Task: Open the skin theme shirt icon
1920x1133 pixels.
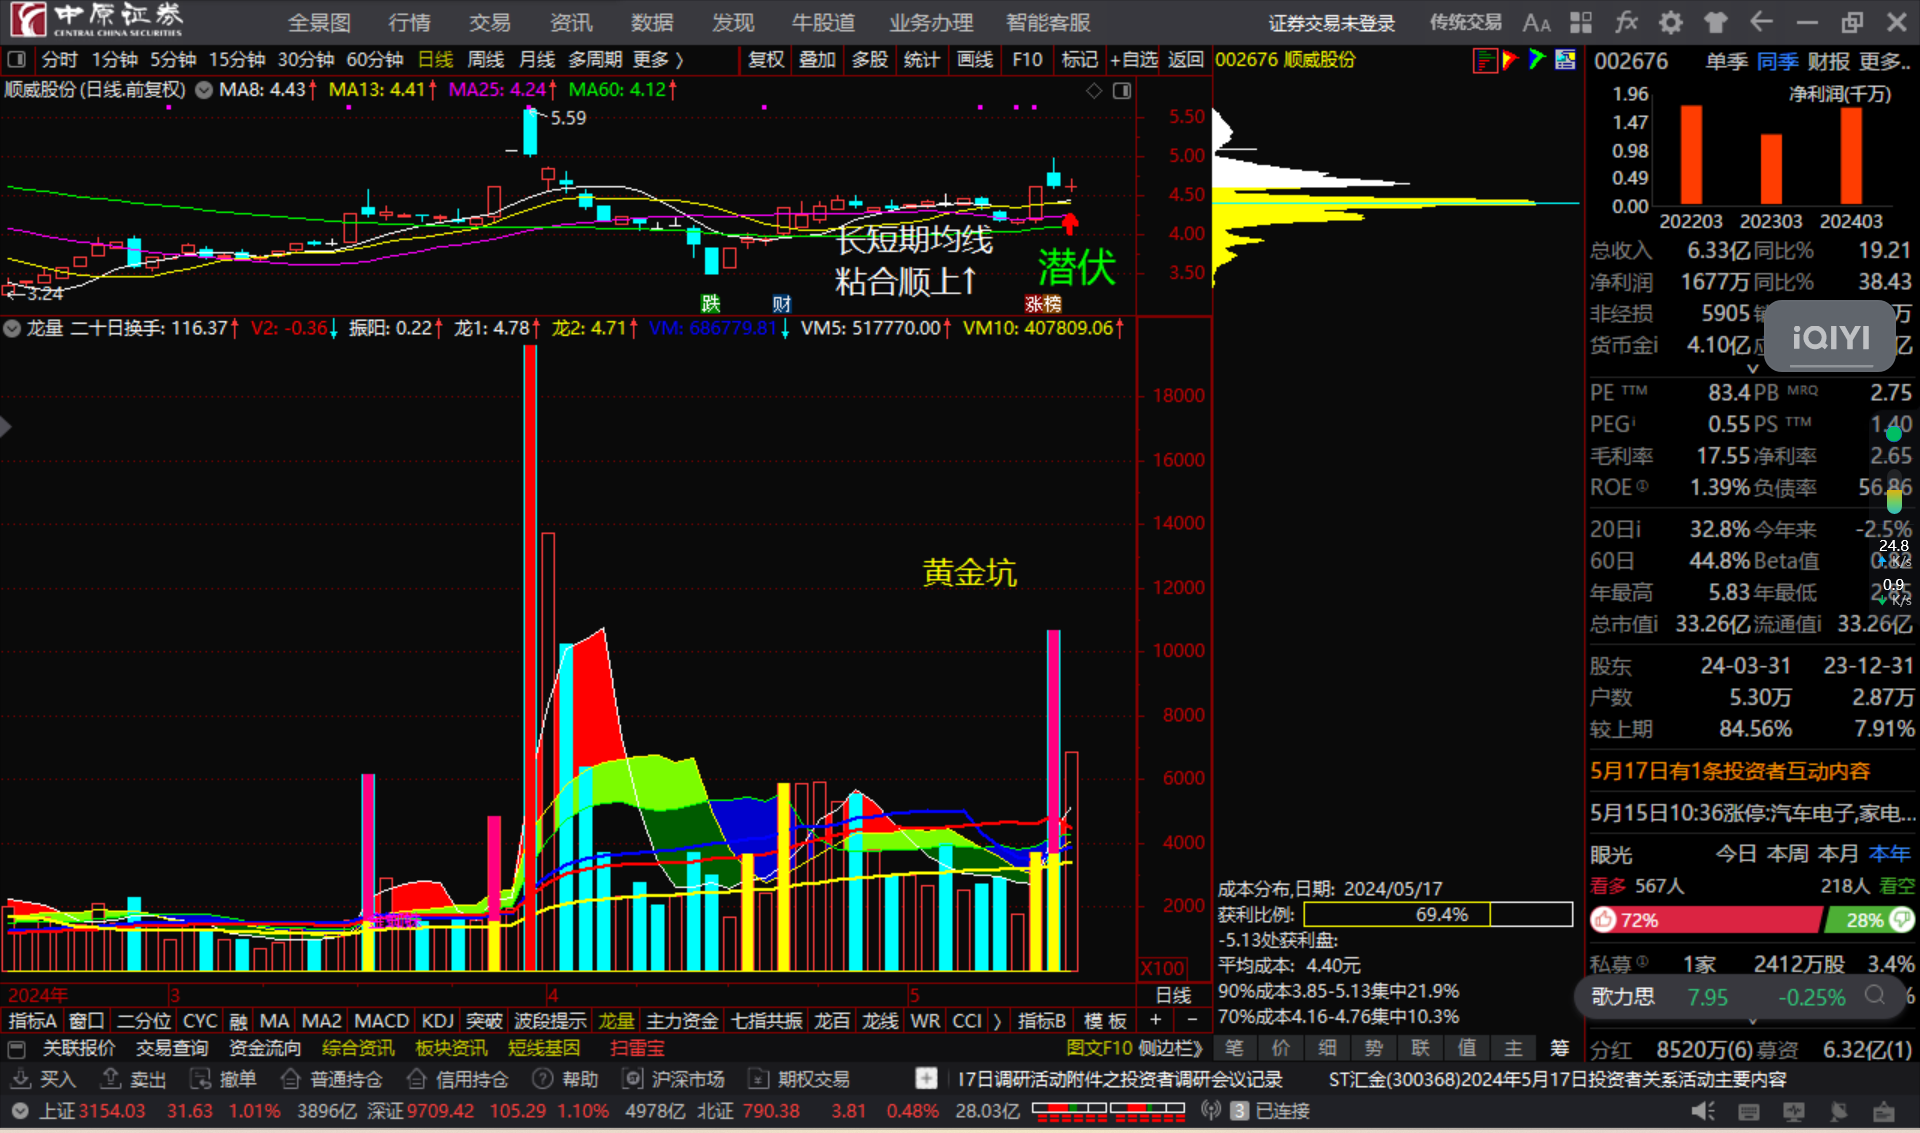Action: pyautogui.click(x=1715, y=22)
